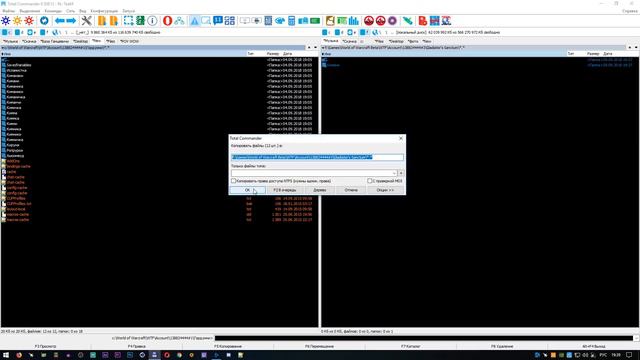Viewport: 640px width, 360px height.
Task: Click F8 Удаление in function key bar
Action: point(502,346)
